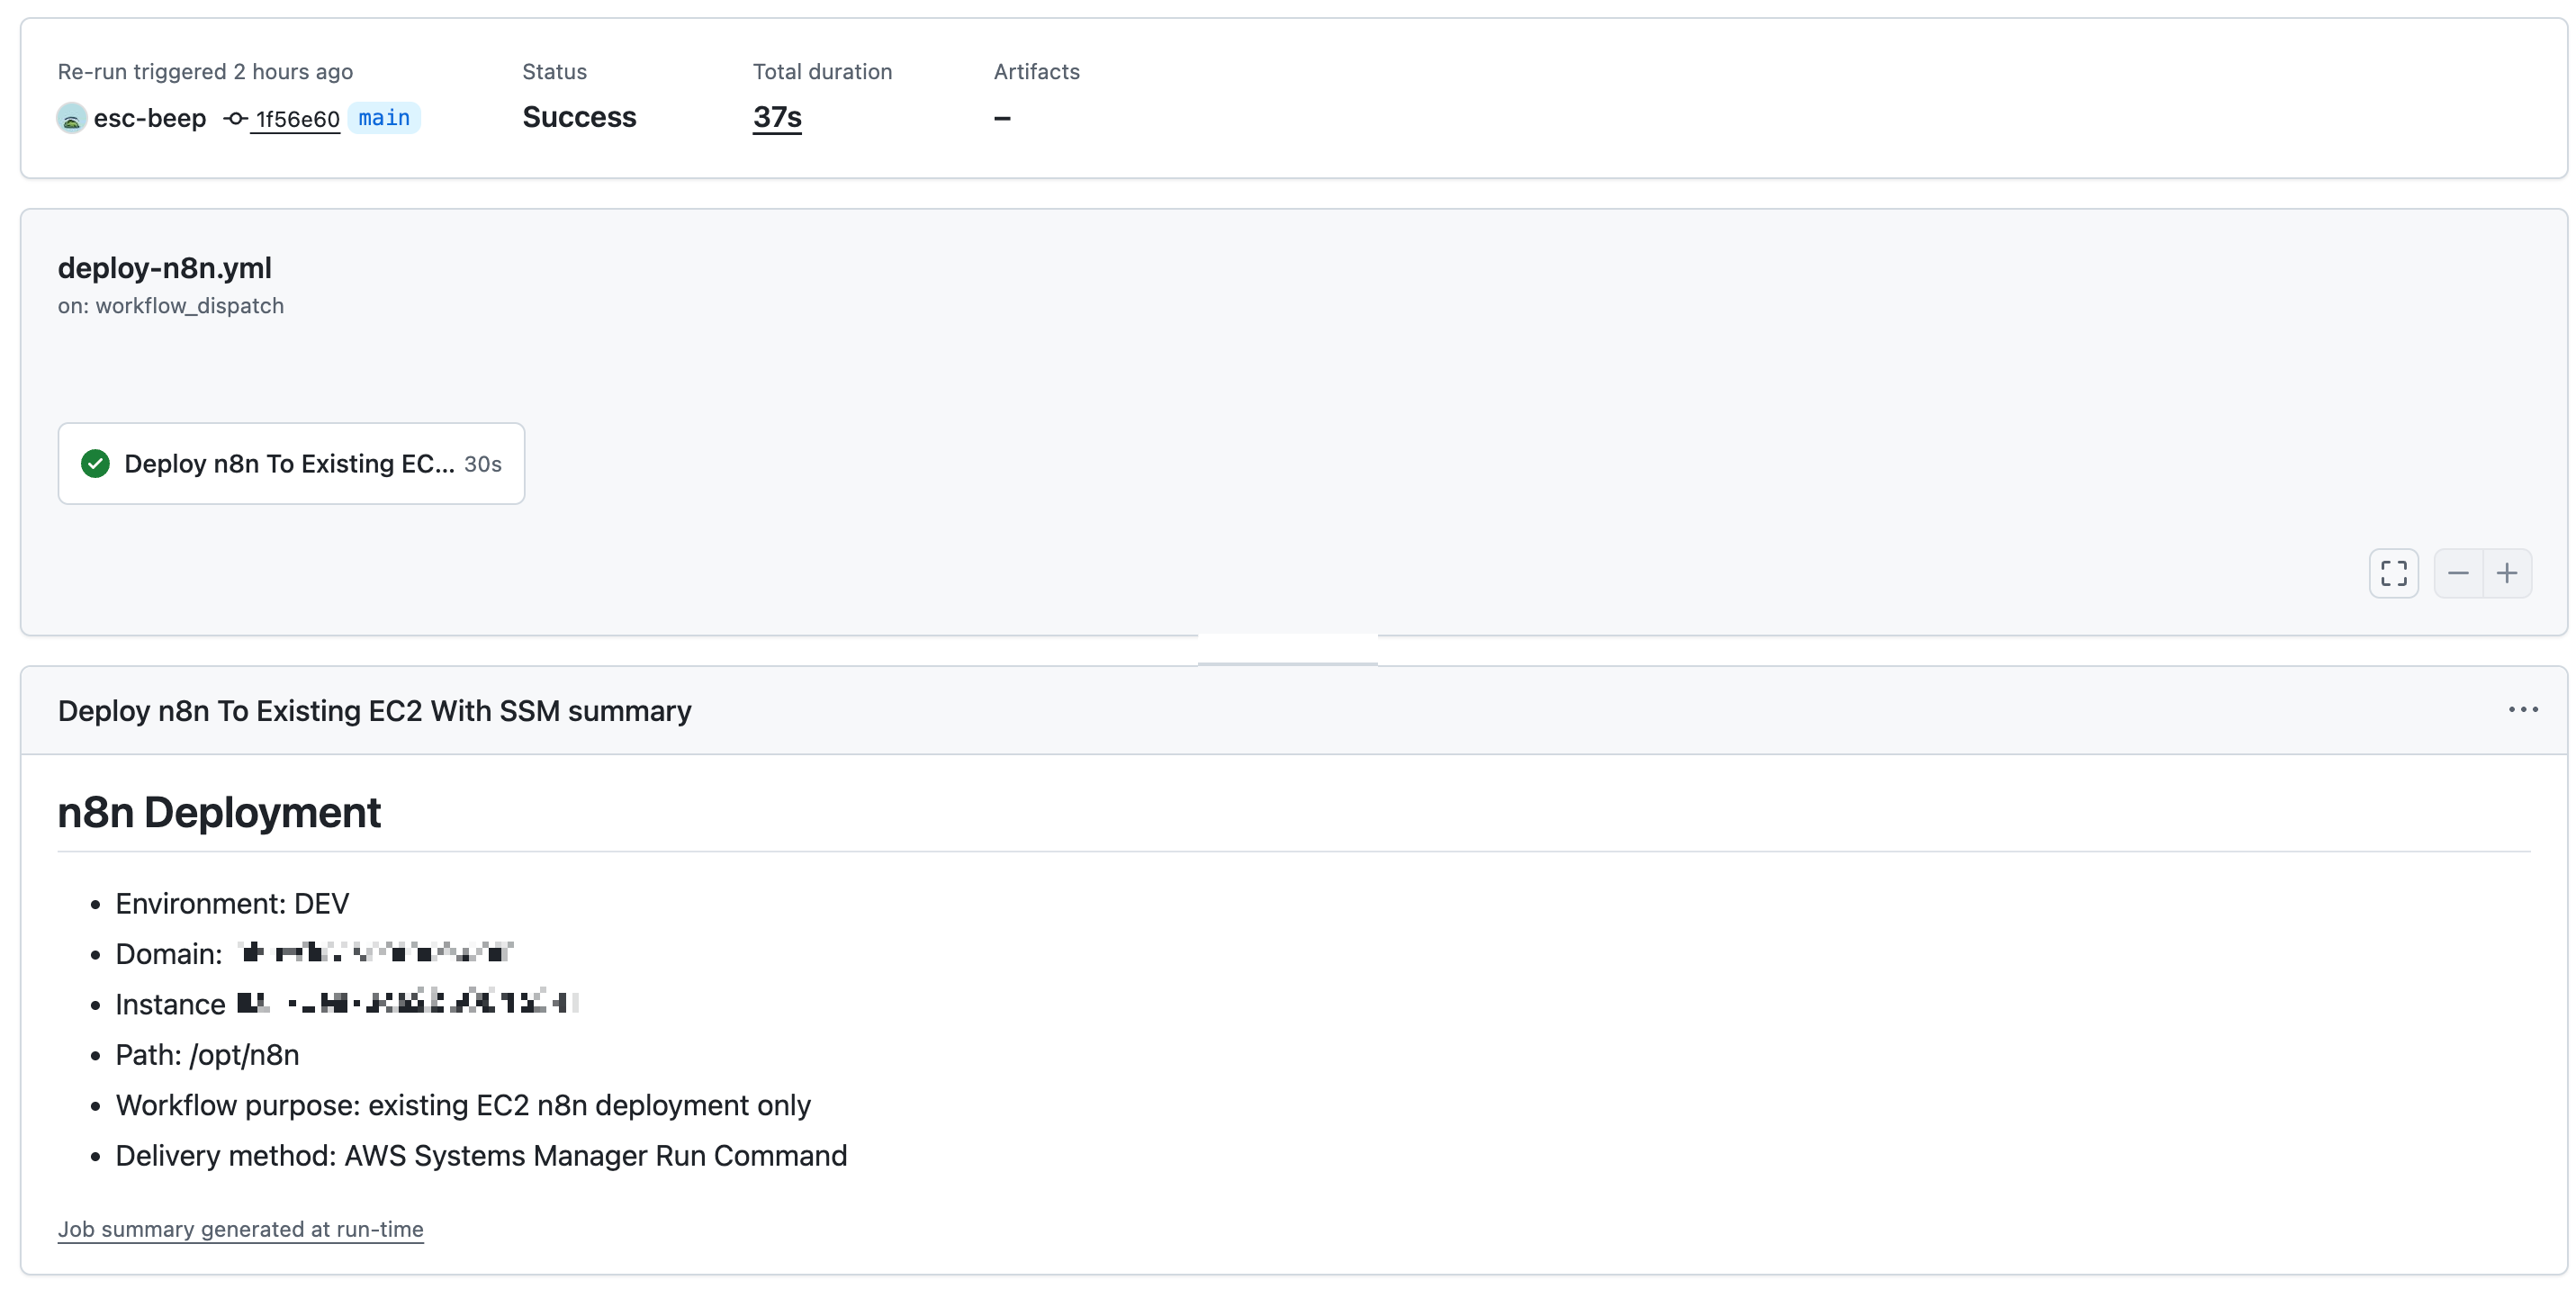Click the 30s job duration text
The image size is (2576, 1289).
[x=483, y=464]
